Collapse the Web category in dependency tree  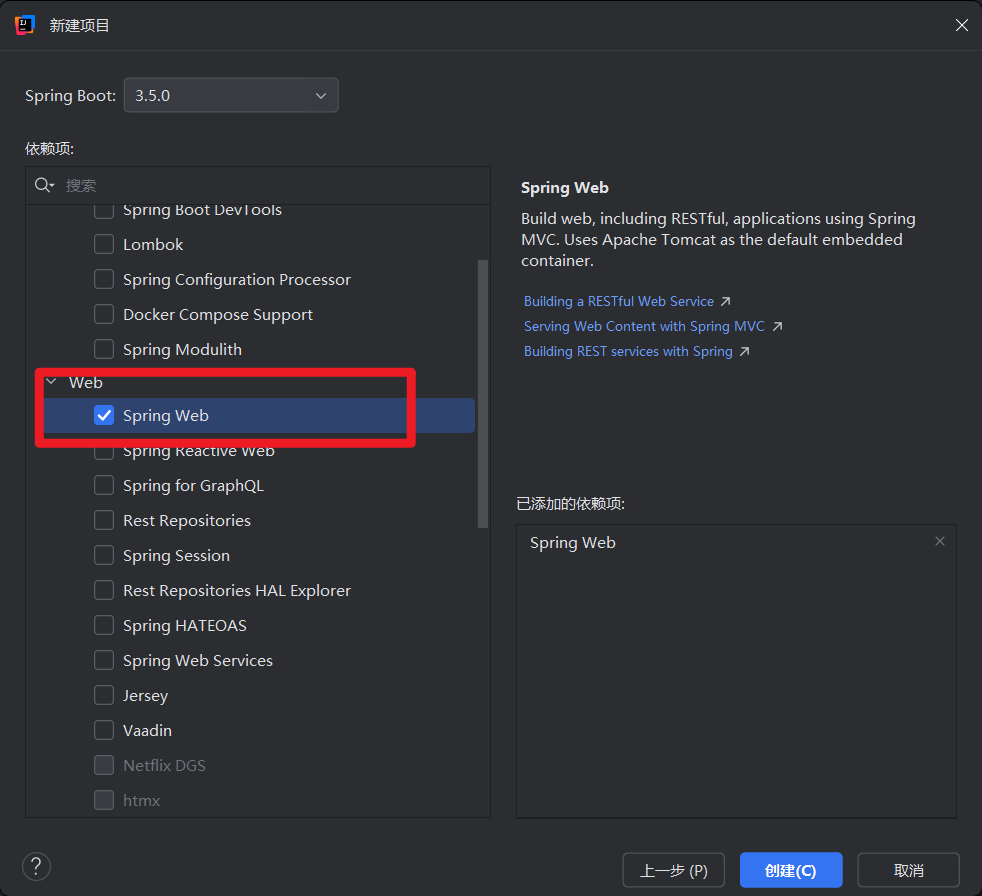(x=51, y=382)
